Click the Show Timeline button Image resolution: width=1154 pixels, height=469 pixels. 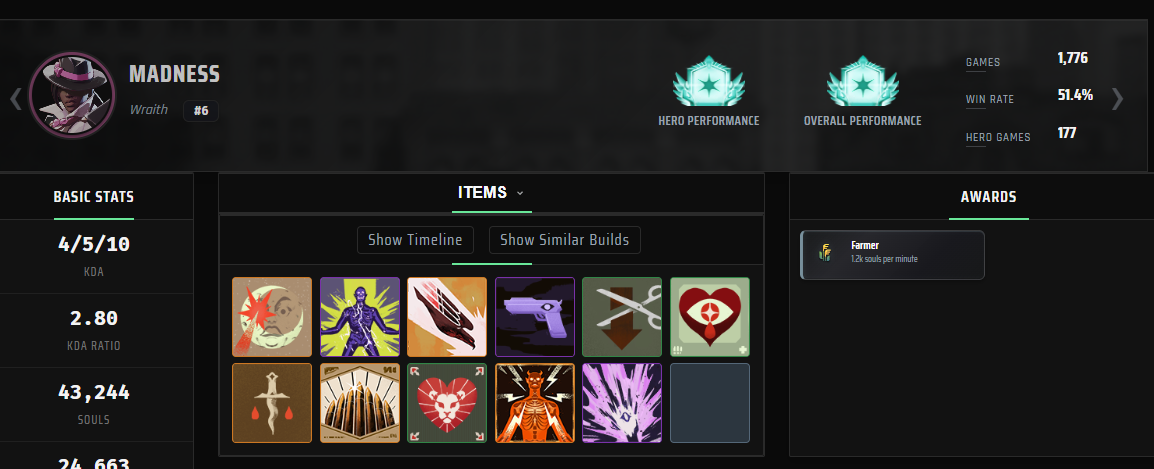point(415,240)
